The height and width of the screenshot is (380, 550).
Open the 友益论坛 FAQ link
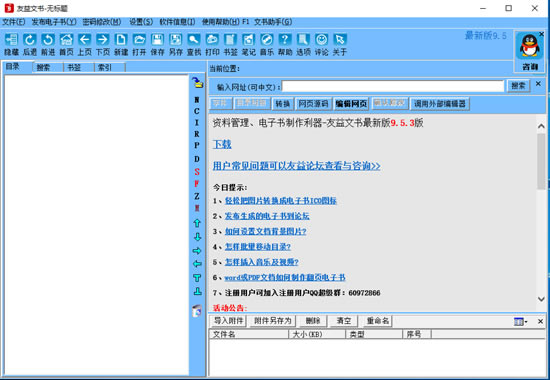tap(296, 166)
